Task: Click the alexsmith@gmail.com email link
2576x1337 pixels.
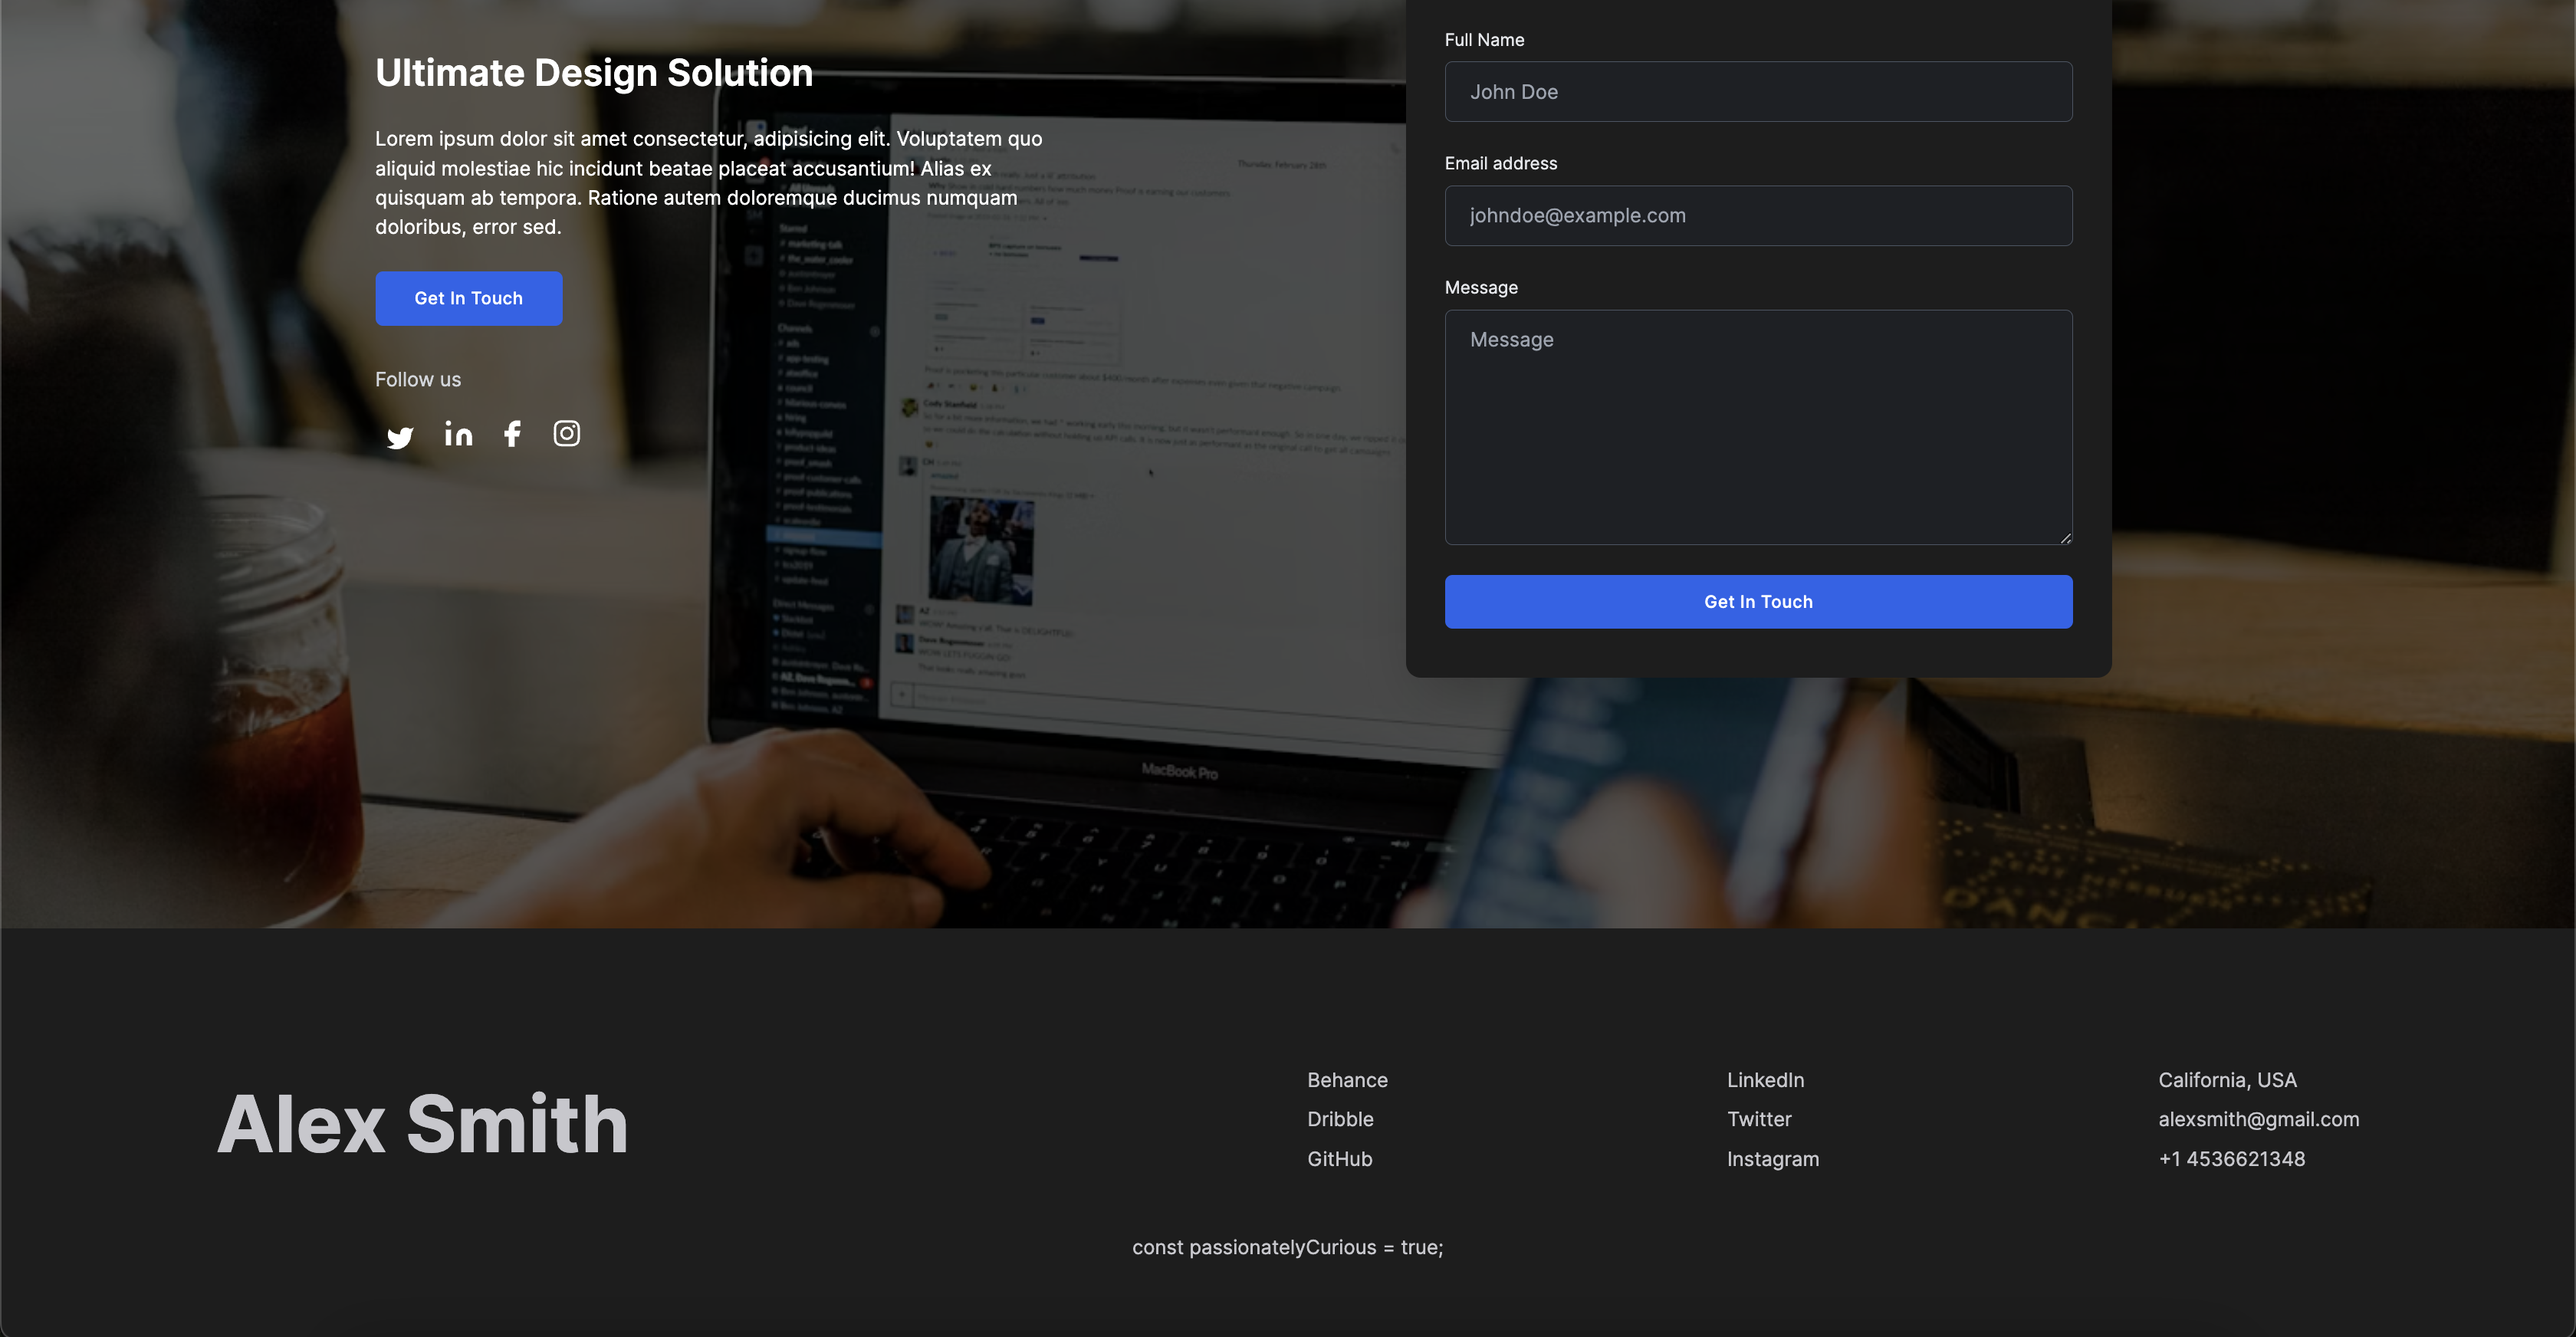Action: [x=2258, y=1119]
